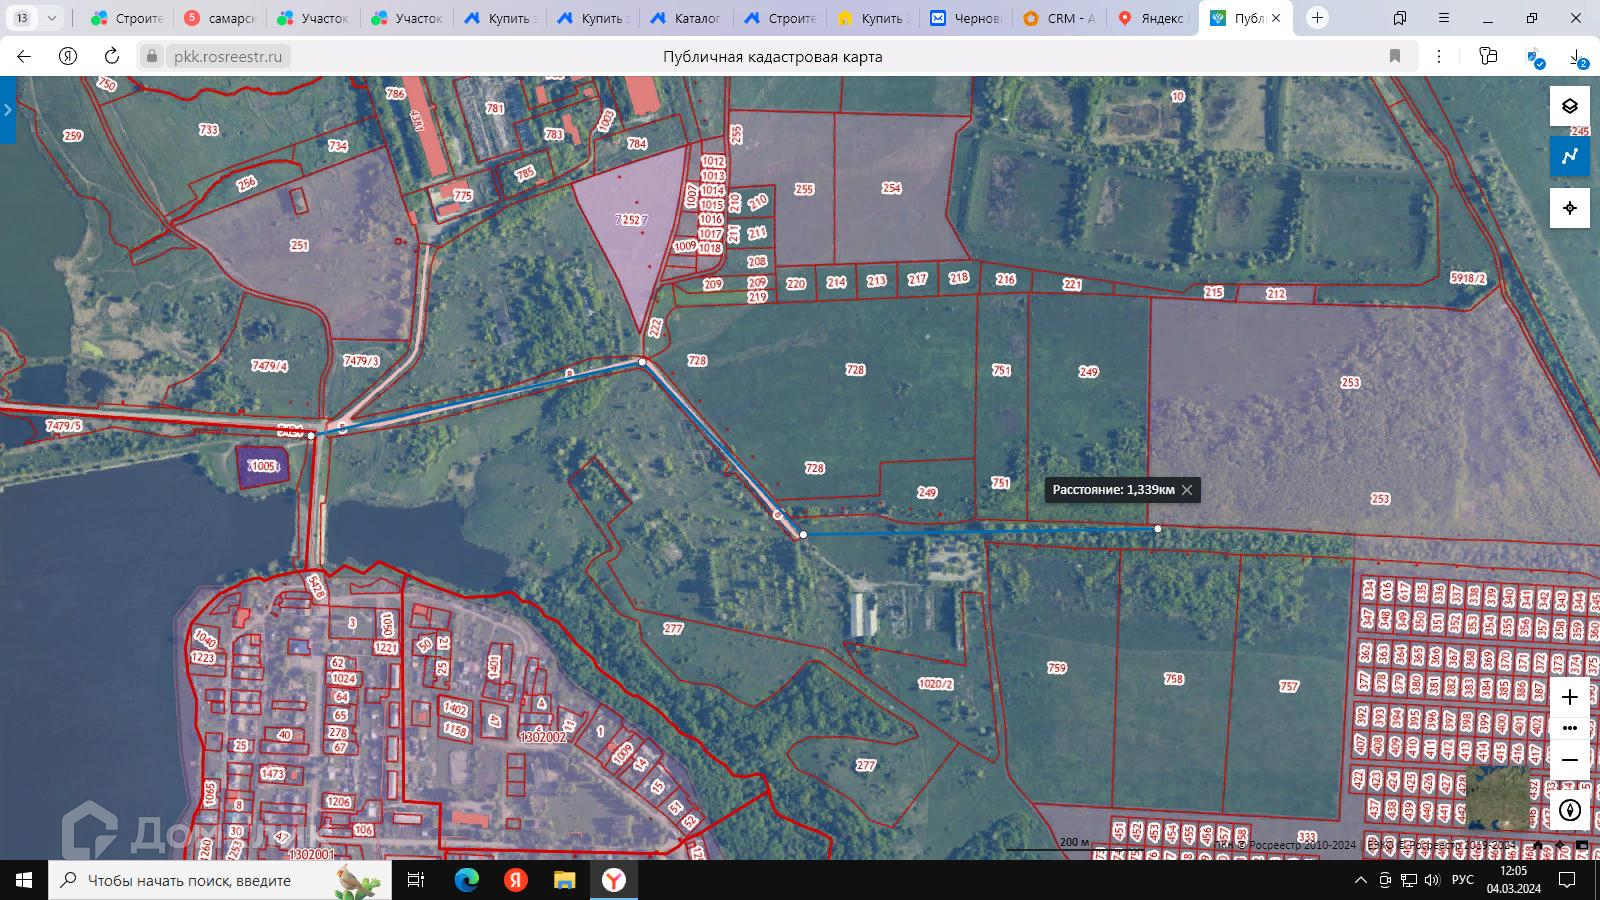
Task: Zoom out on the cadastral map
Action: pyautogui.click(x=1569, y=760)
